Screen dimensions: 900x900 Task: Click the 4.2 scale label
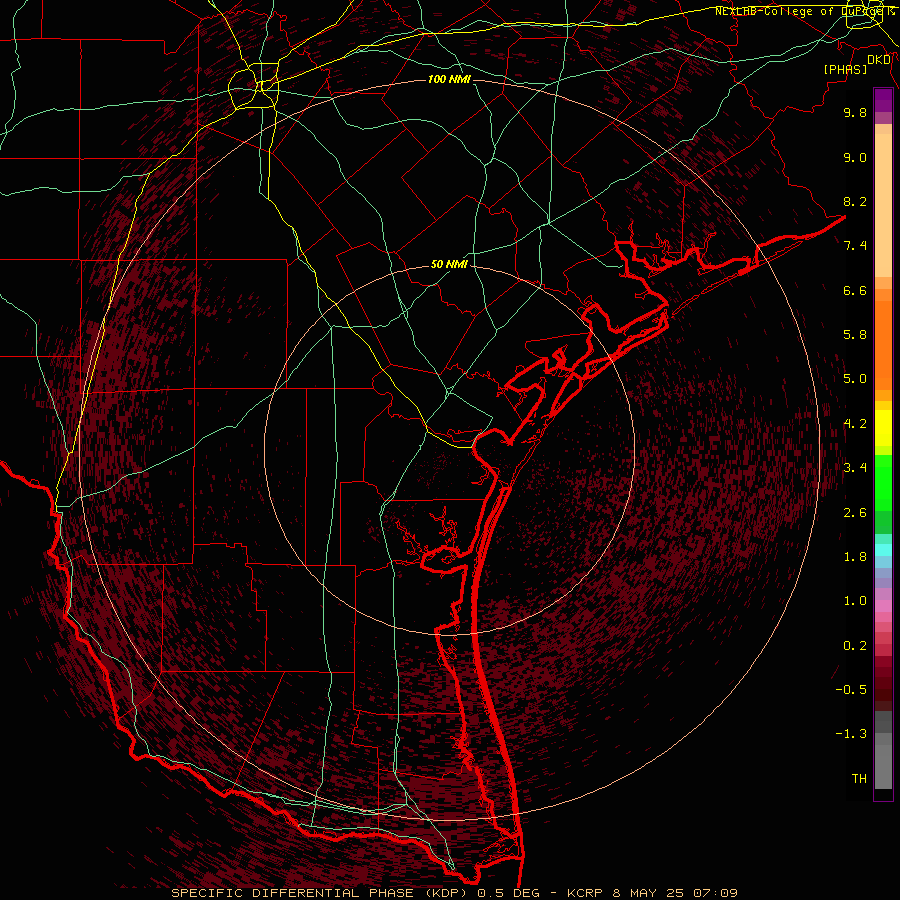coord(855,424)
